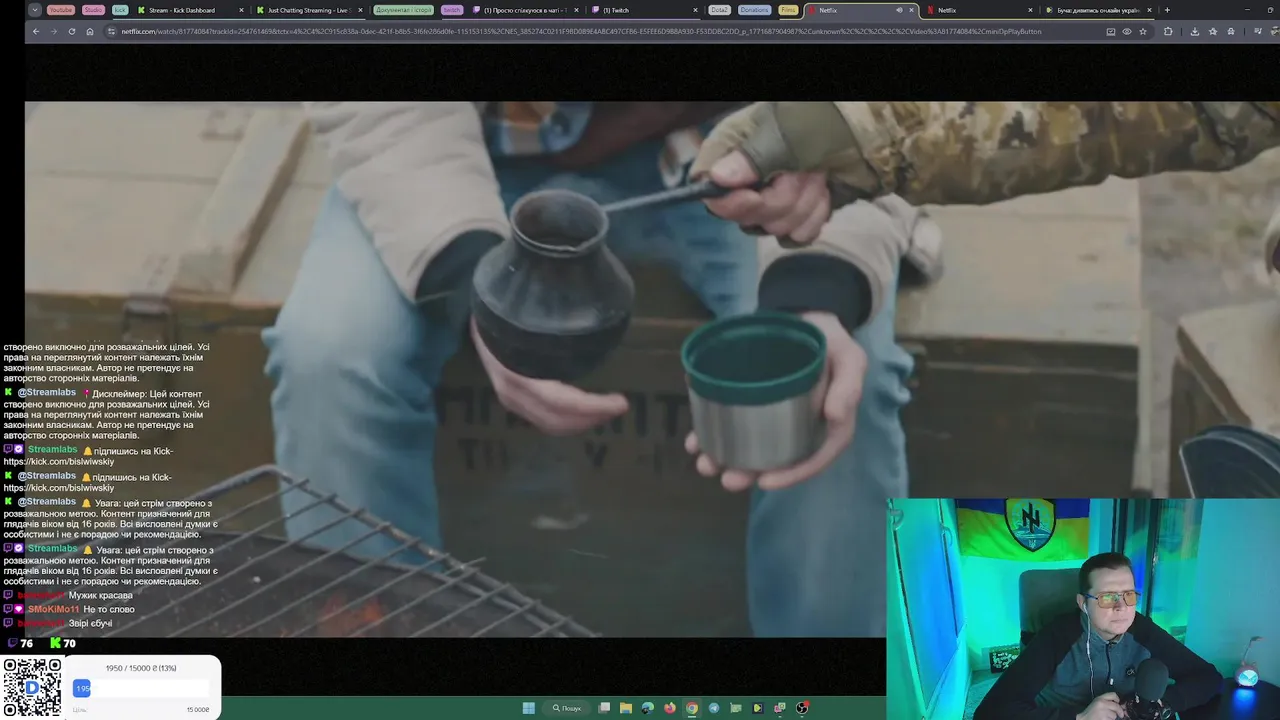Click the donation goal progress bar
Screen dimensions: 1280x720
[x=140, y=688]
